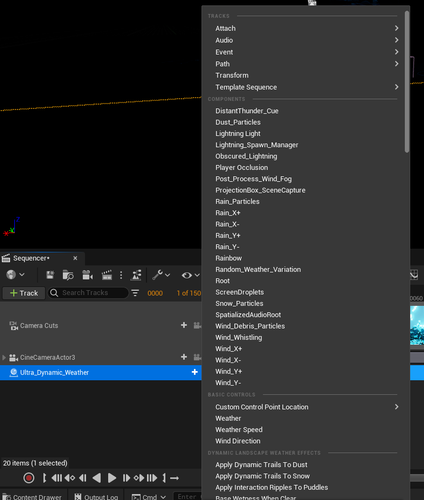
Task: Choose Apply Dynamic Trails To Snow
Action: [x=305, y=476]
